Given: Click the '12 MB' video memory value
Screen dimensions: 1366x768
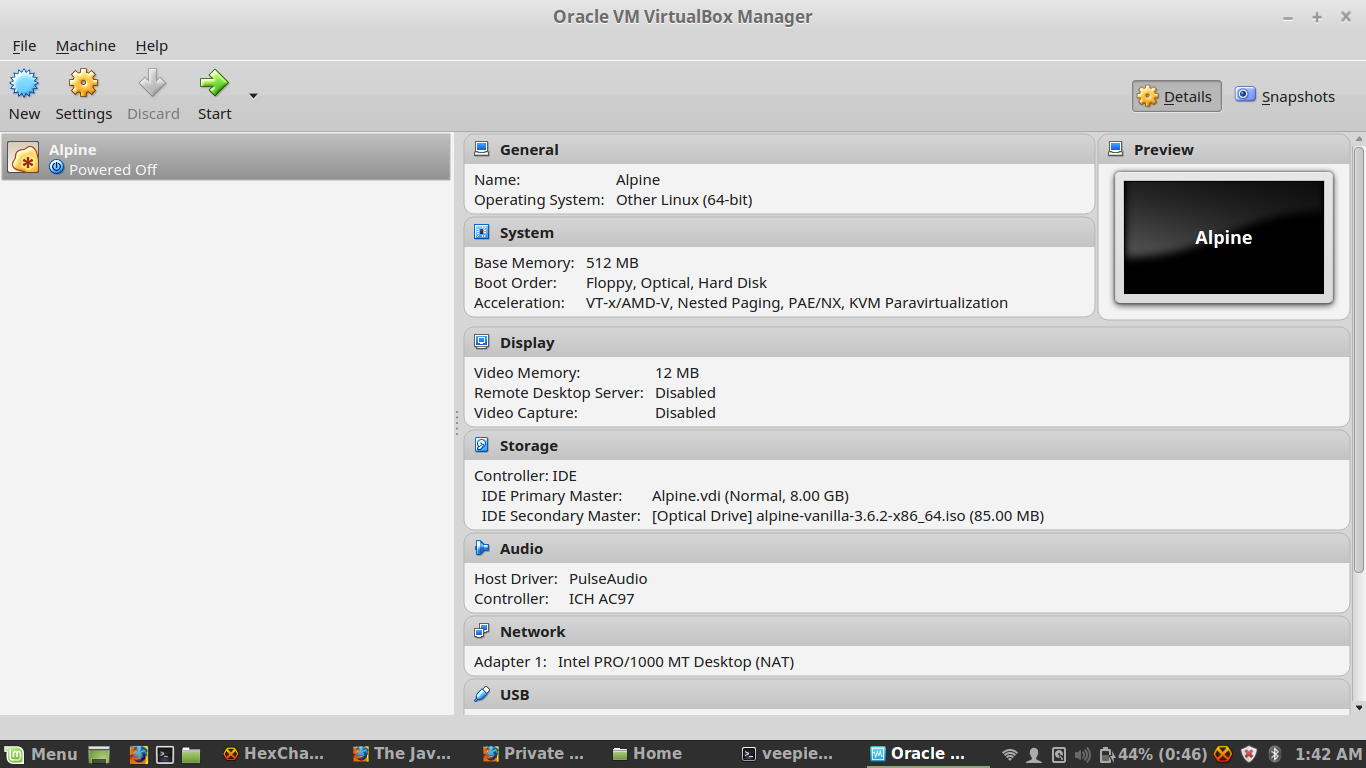Looking at the screenshot, I should click(677, 373).
